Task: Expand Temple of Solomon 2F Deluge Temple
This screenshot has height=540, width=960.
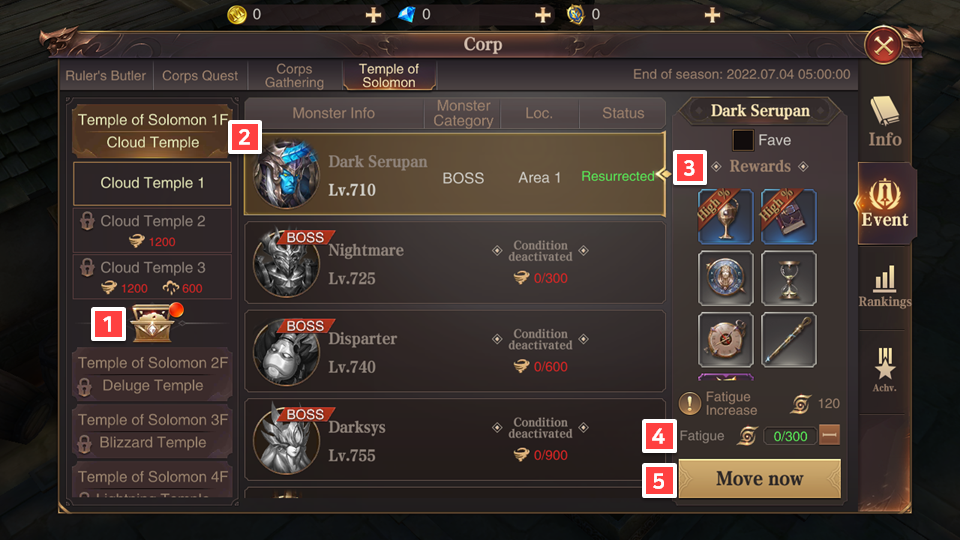Action: (x=152, y=374)
